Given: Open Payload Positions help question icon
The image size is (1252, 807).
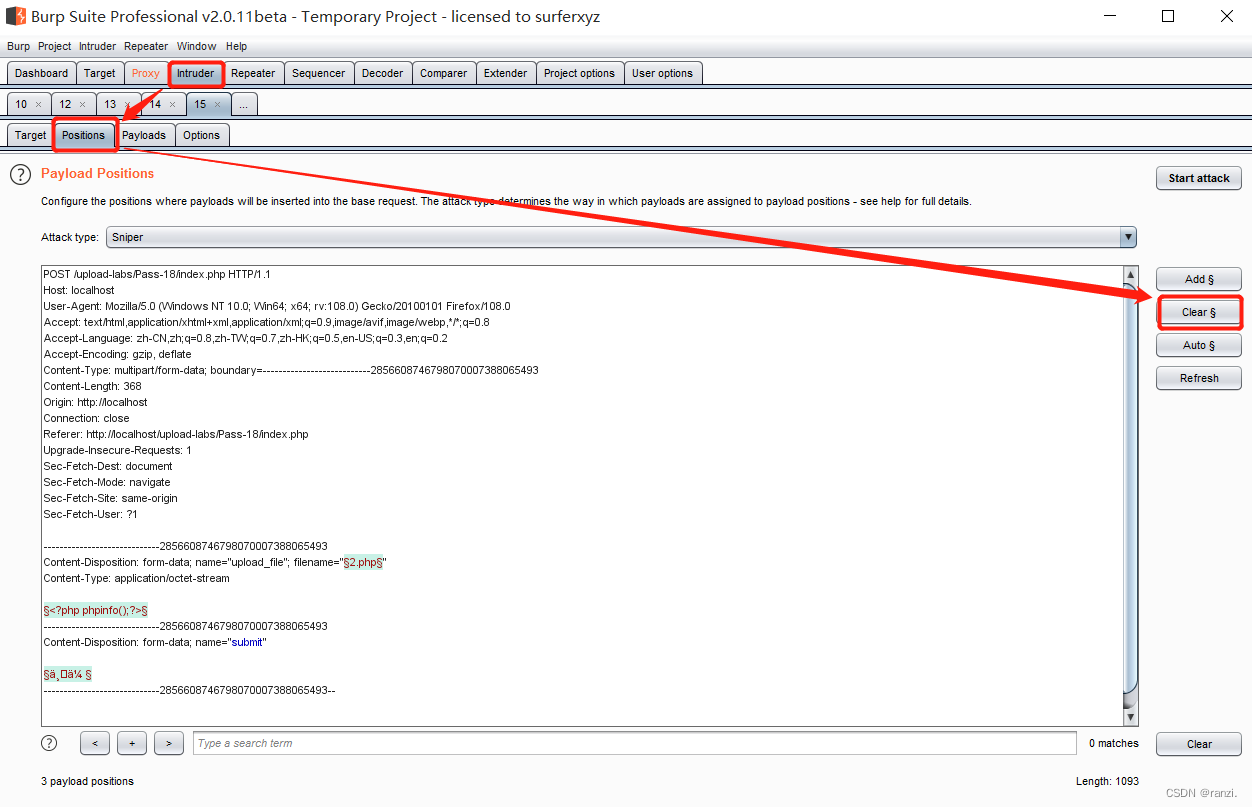Looking at the screenshot, I should pyautogui.click(x=20, y=175).
